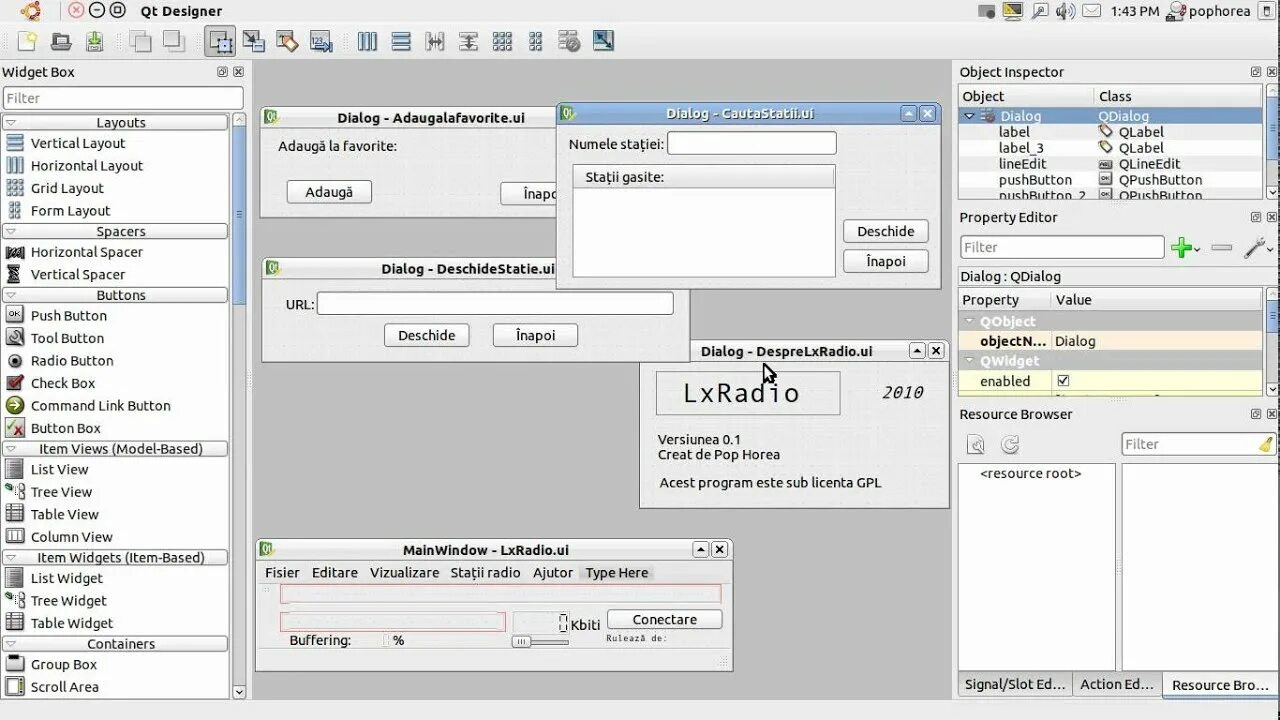
Task: Open Statii radio menu in LxRadio
Action: tap(485, 573)
